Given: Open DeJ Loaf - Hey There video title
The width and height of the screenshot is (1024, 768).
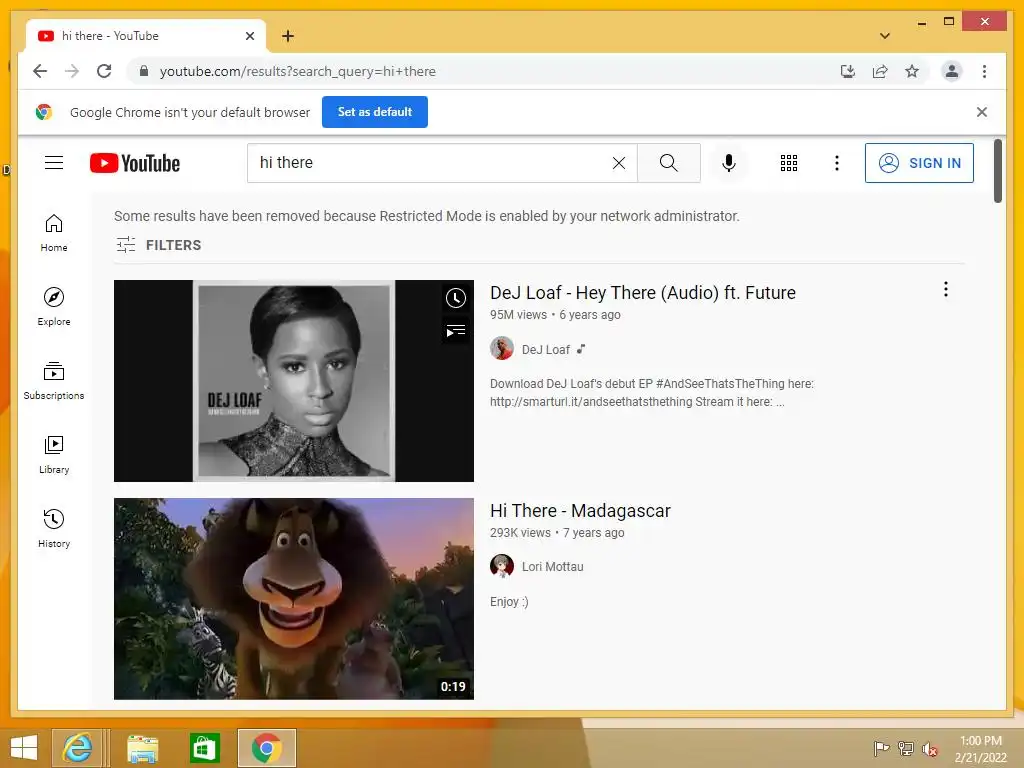Looking at the screenshot, I should tap(643, 293).
